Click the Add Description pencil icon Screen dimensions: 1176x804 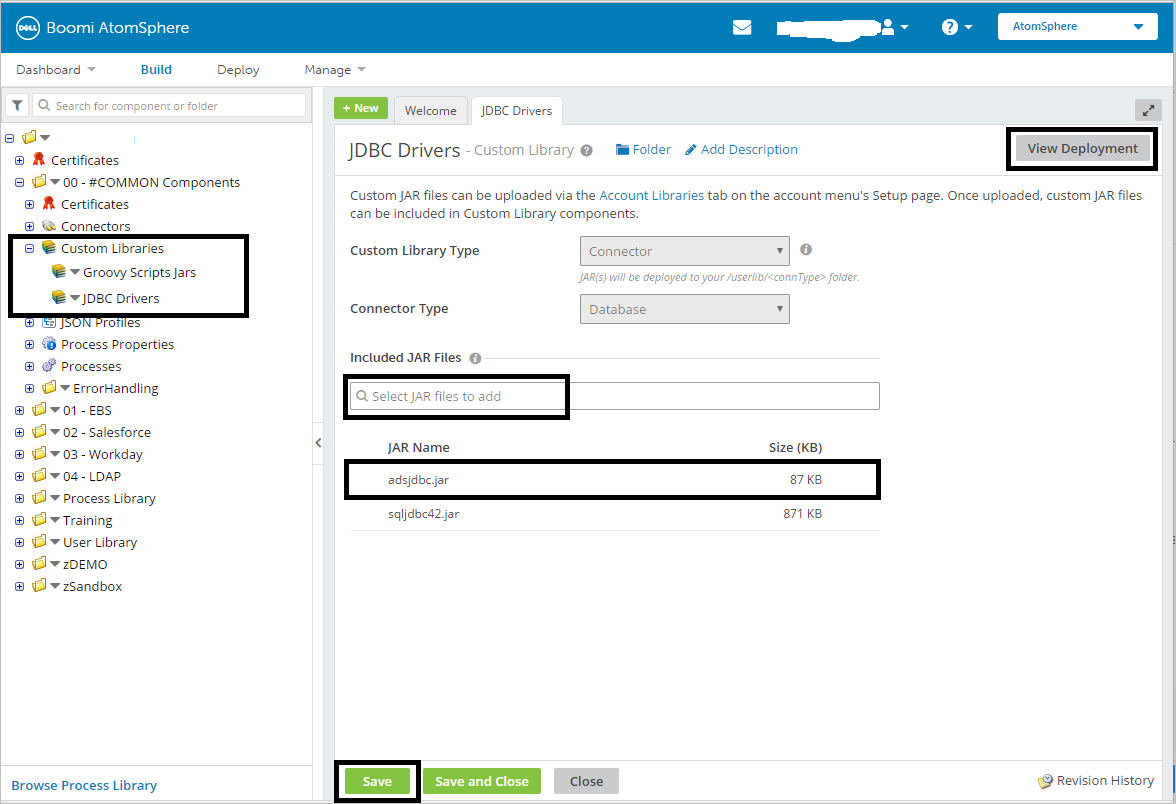(x=690, y=149)
